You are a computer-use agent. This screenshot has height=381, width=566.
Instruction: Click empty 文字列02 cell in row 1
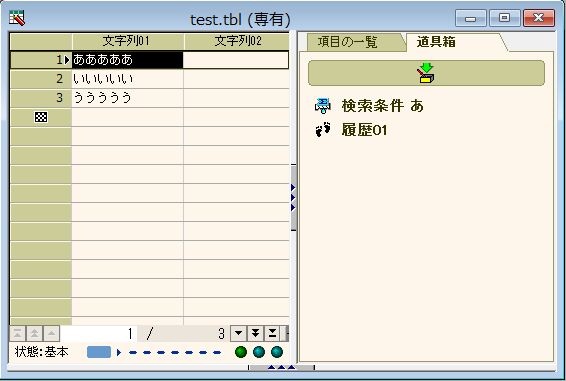(x=236, y=60)
